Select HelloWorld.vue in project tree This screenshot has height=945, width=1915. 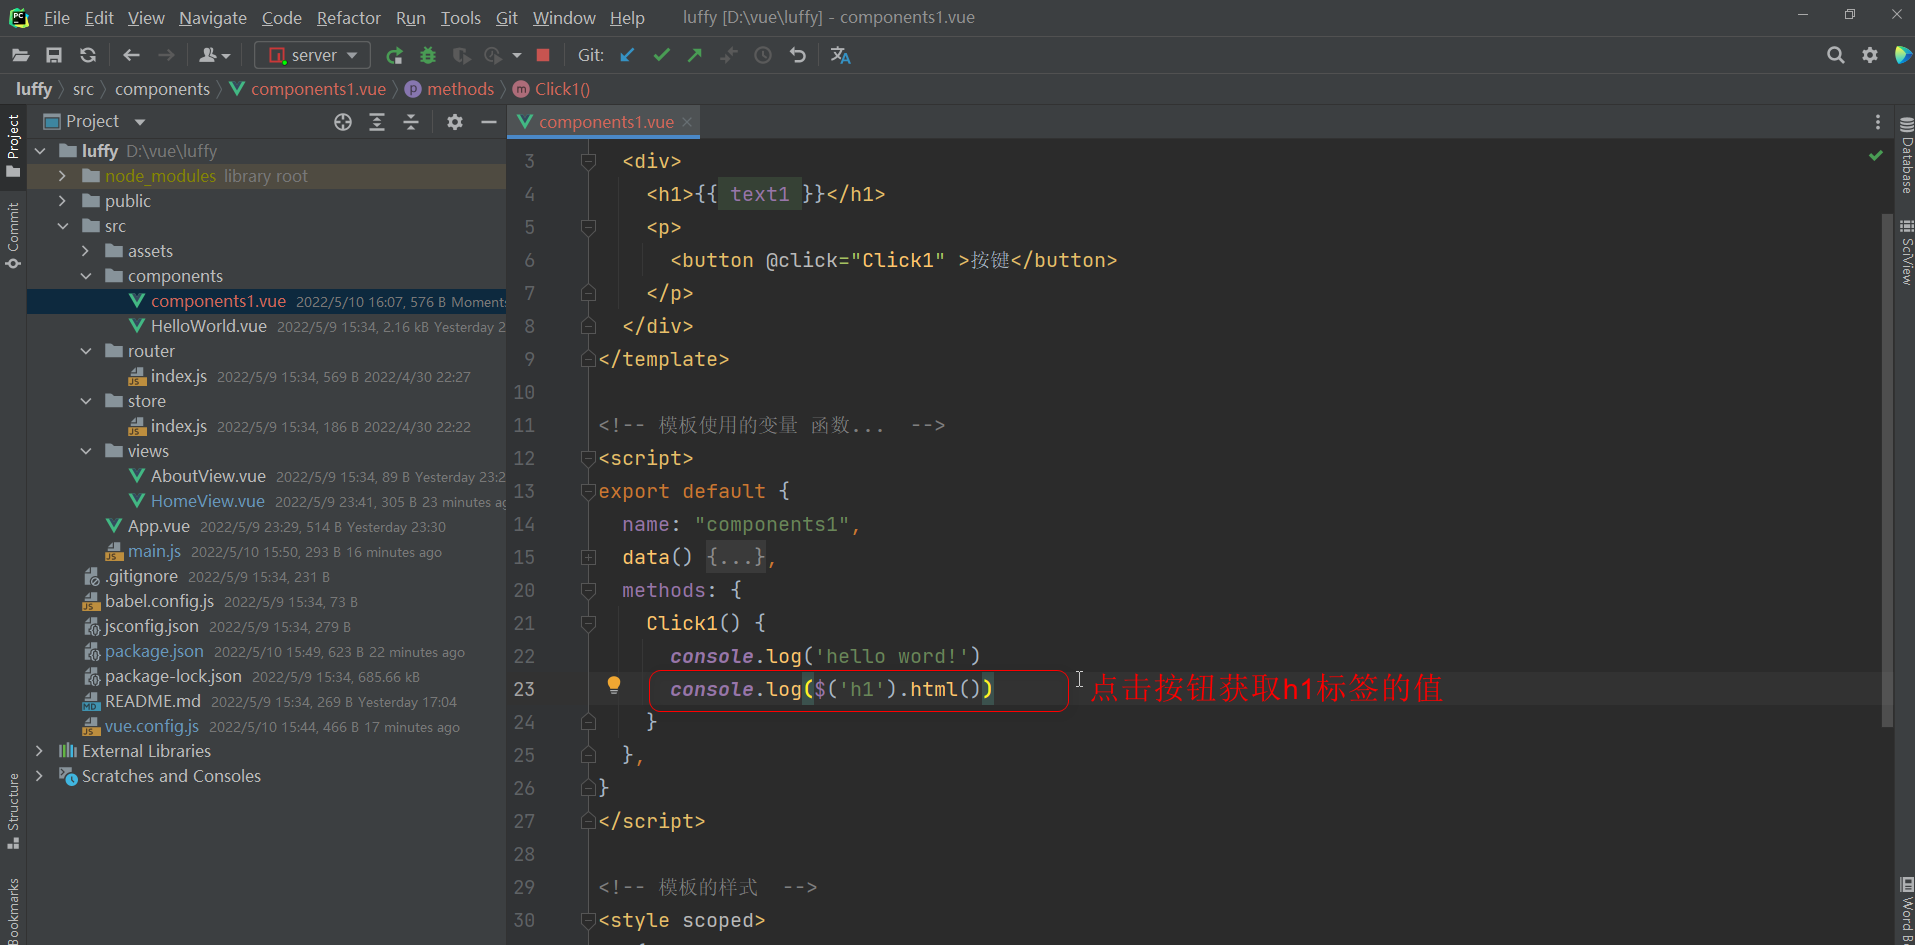pos(208,326)
